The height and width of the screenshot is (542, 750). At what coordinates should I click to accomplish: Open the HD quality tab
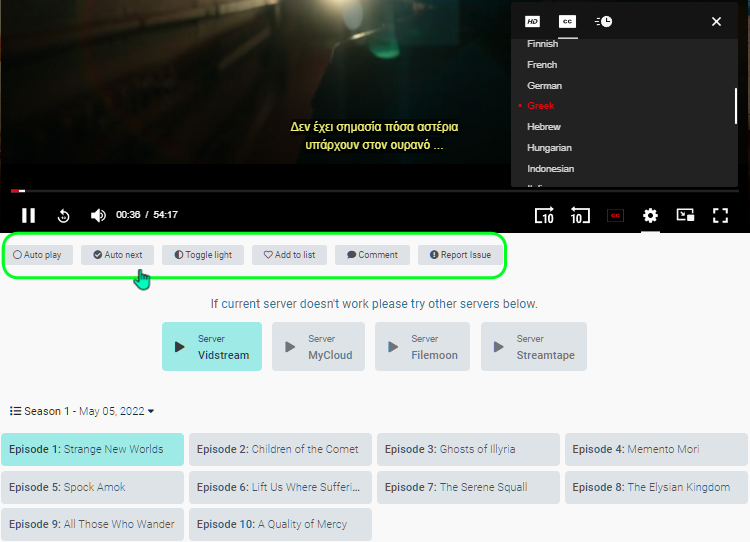click(x=532, y=22)
